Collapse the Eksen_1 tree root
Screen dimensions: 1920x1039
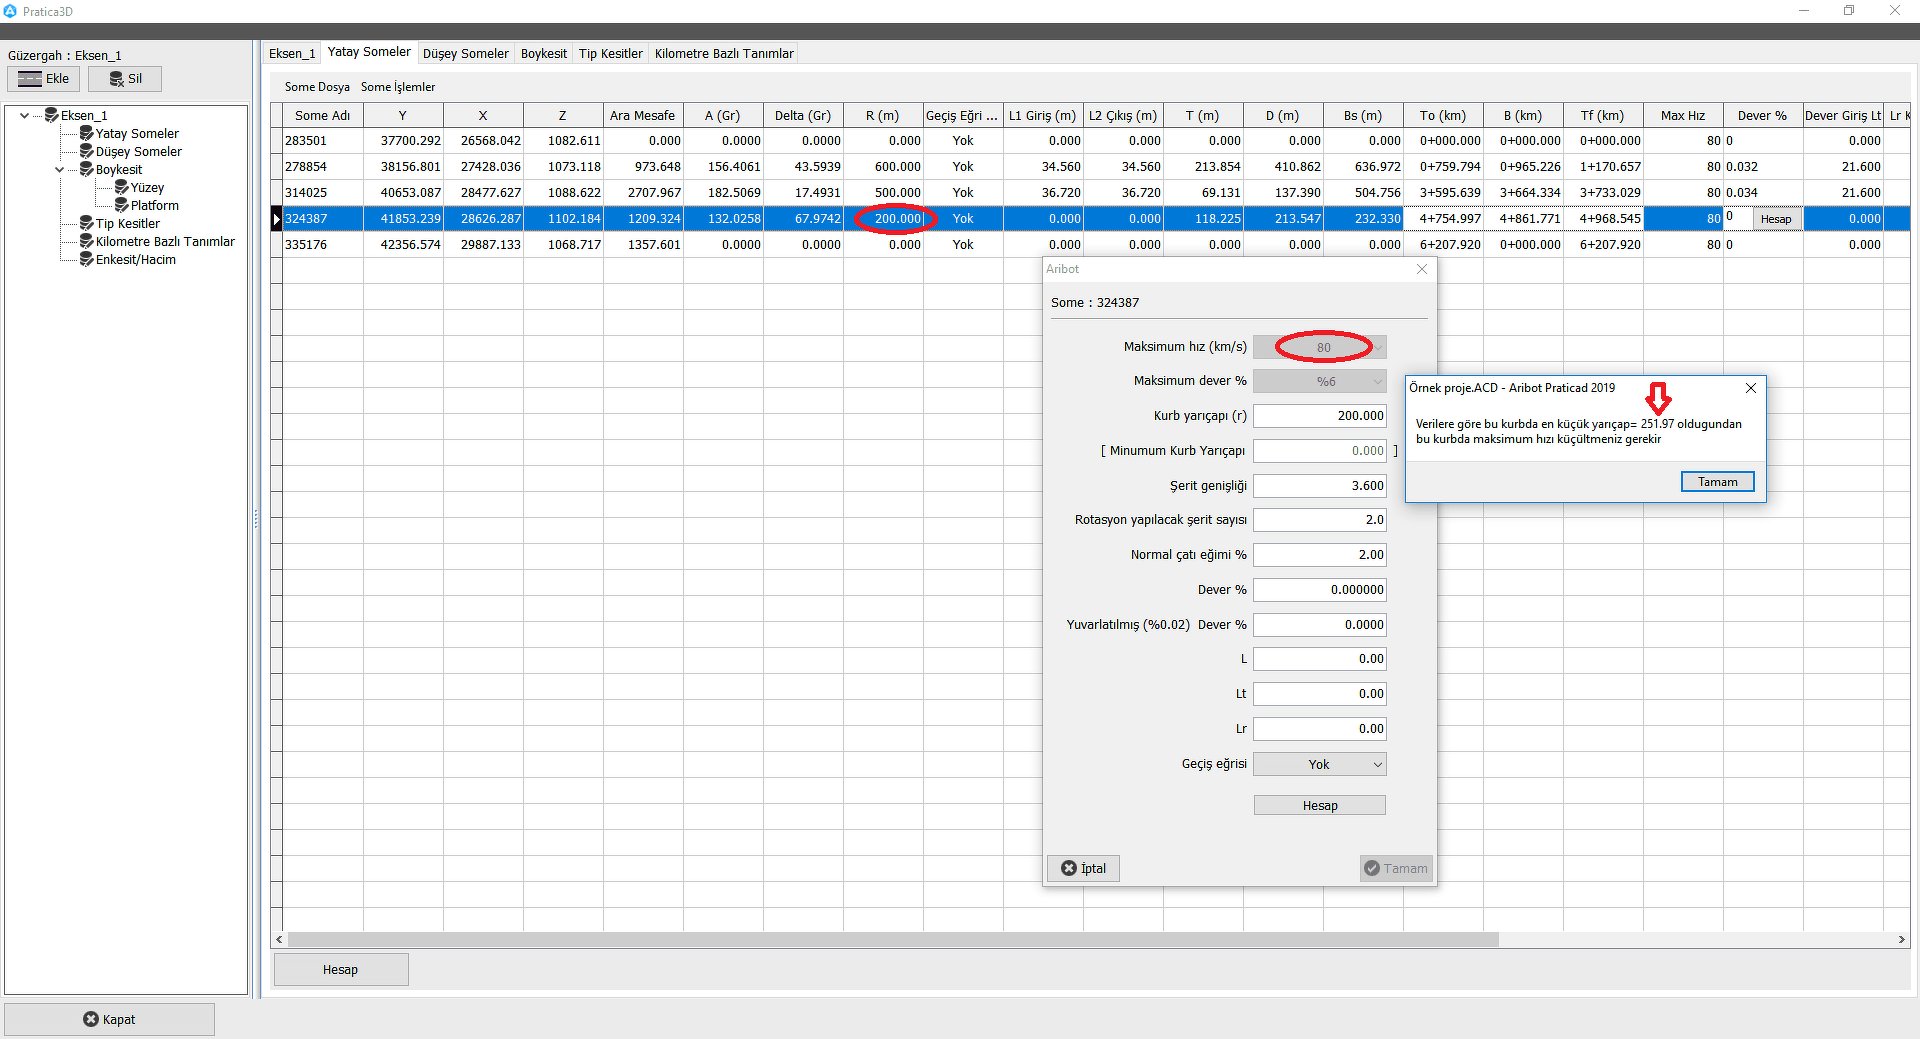tap(25, 116)
